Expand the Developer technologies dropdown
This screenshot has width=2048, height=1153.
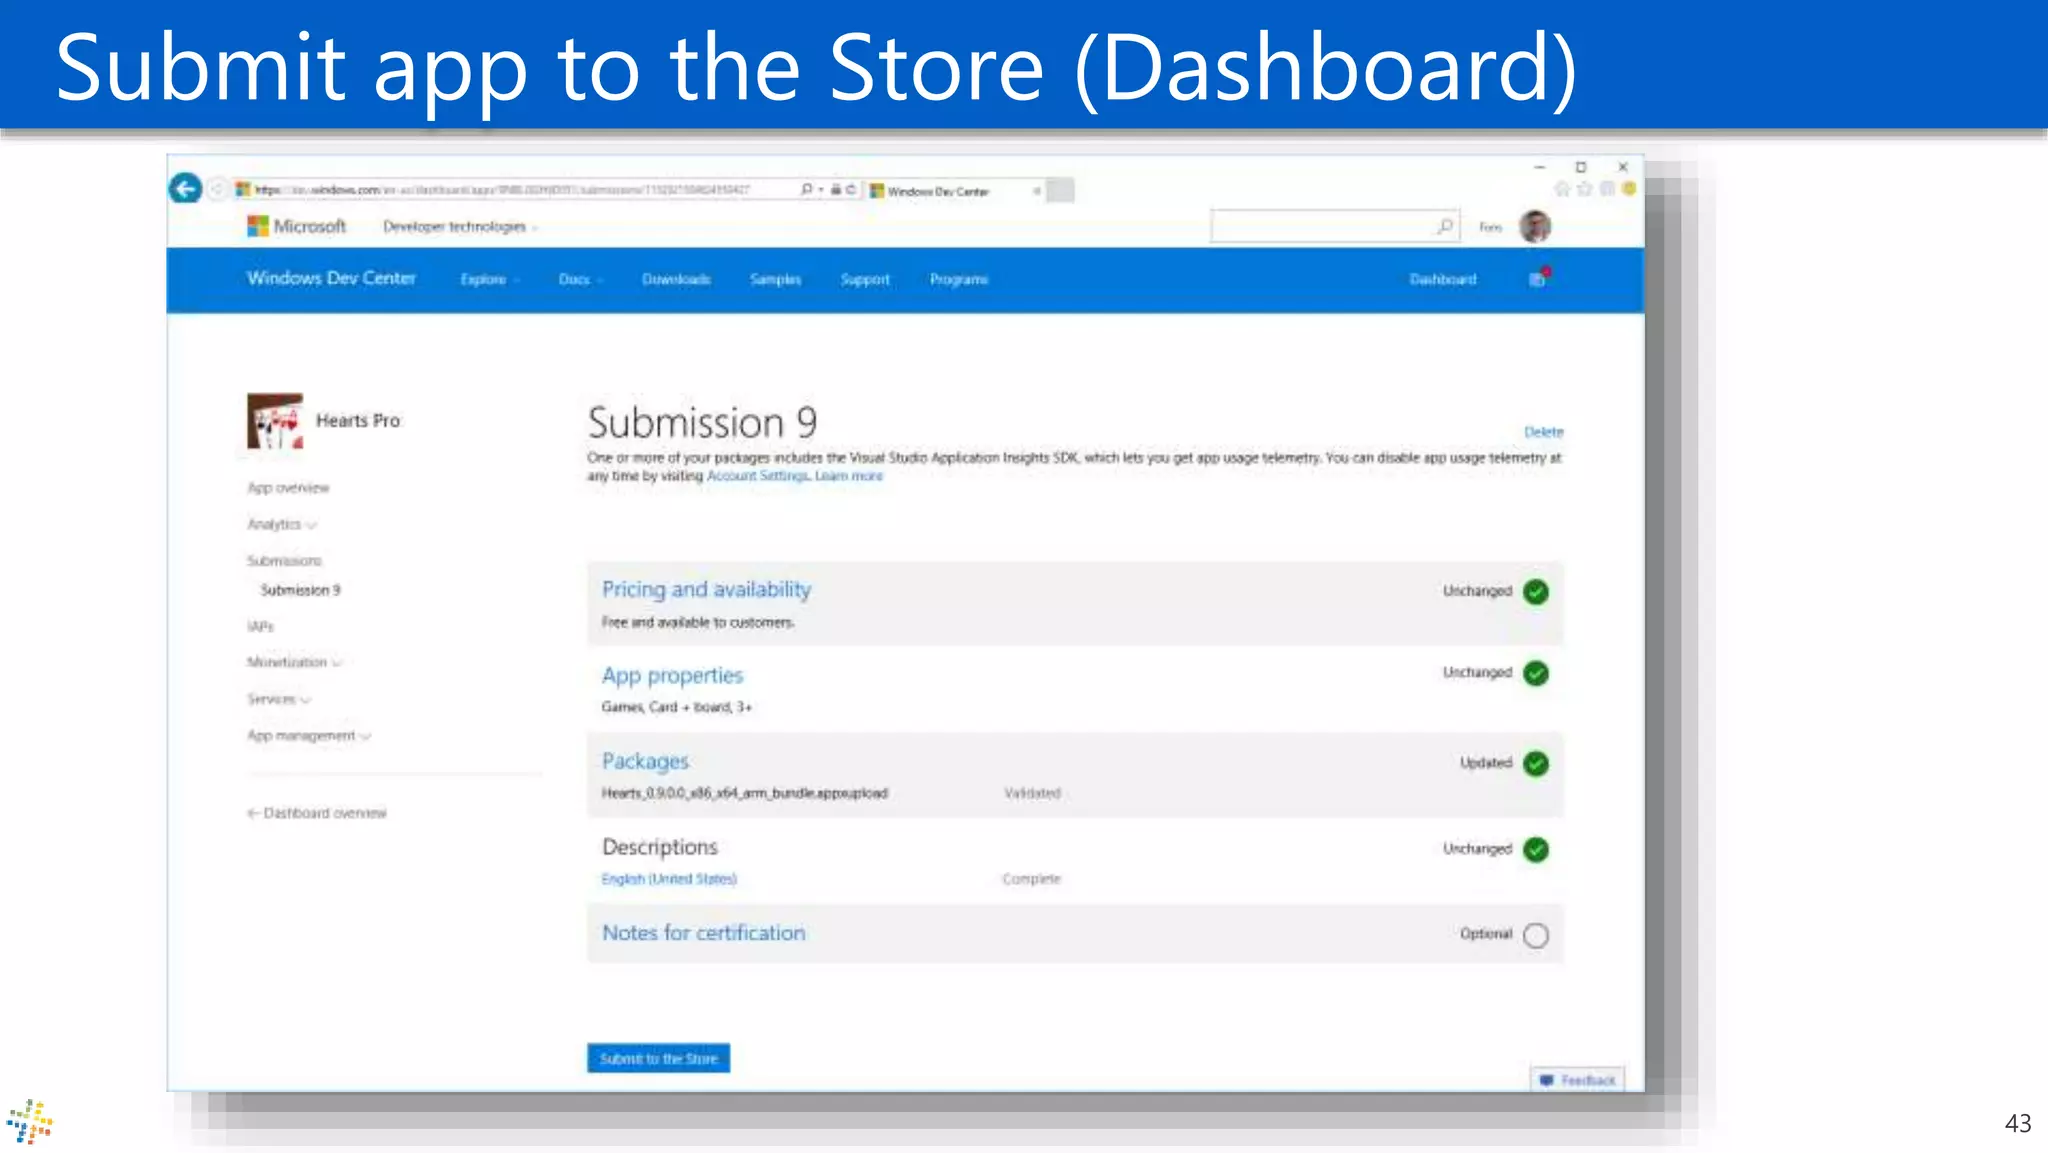[x=460, y=227]
